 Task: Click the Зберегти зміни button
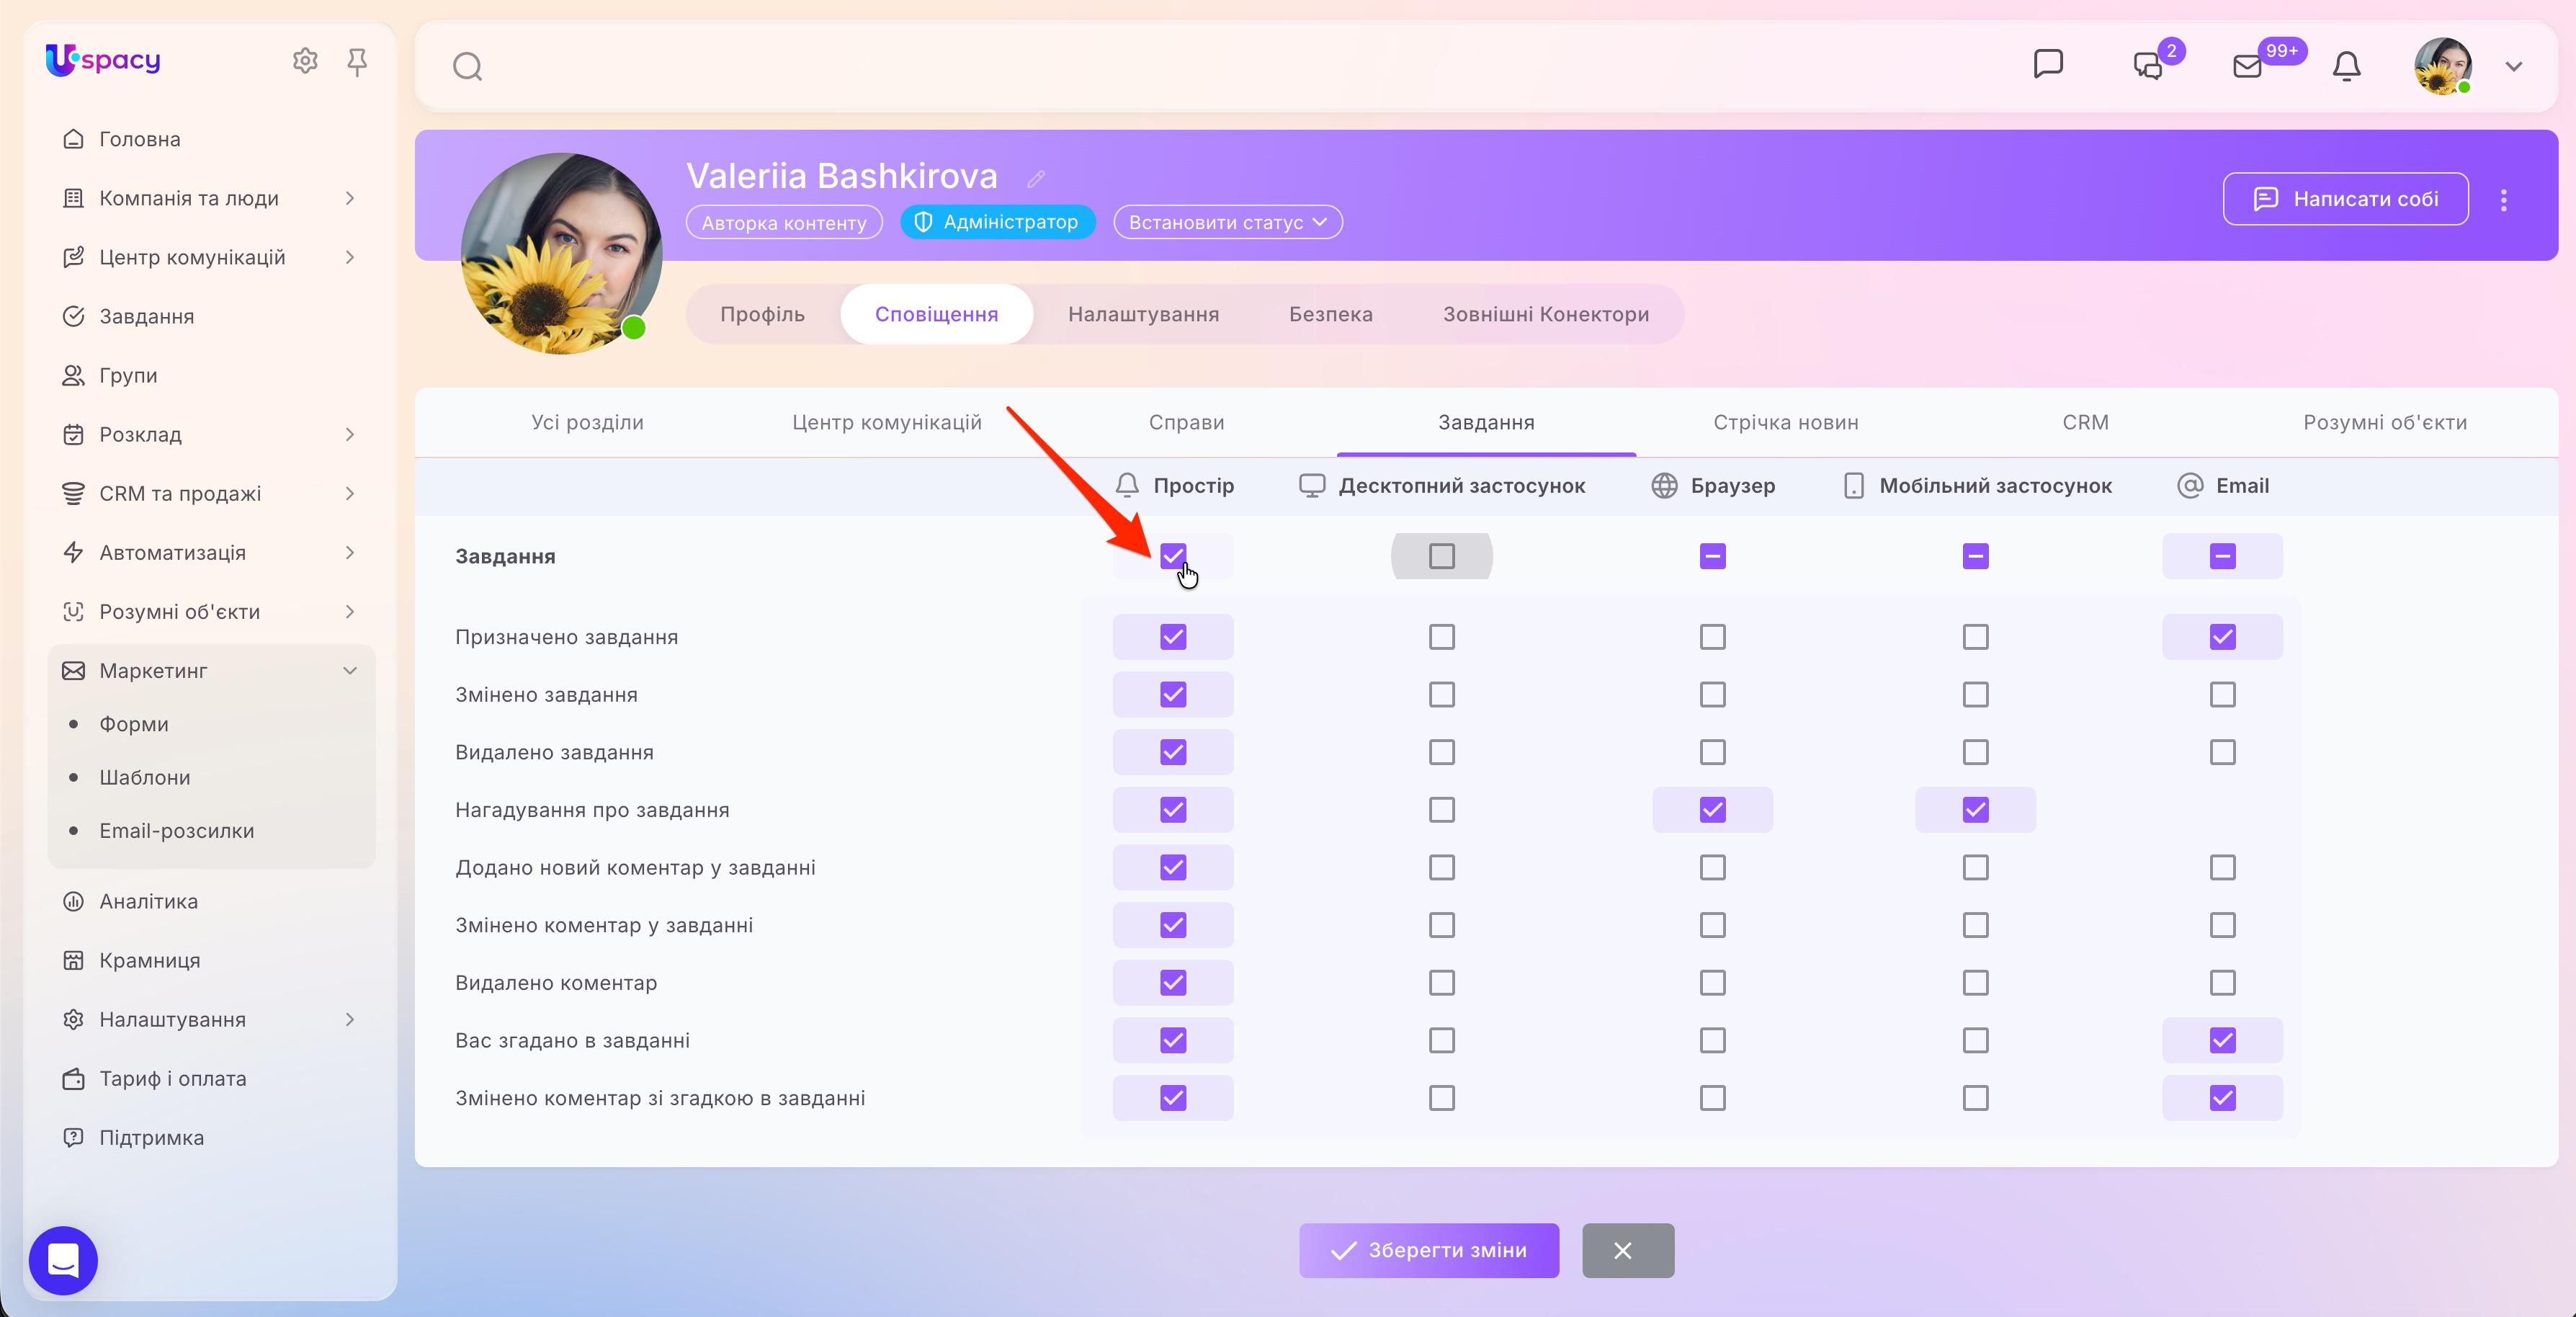tap(1428, 1250)
